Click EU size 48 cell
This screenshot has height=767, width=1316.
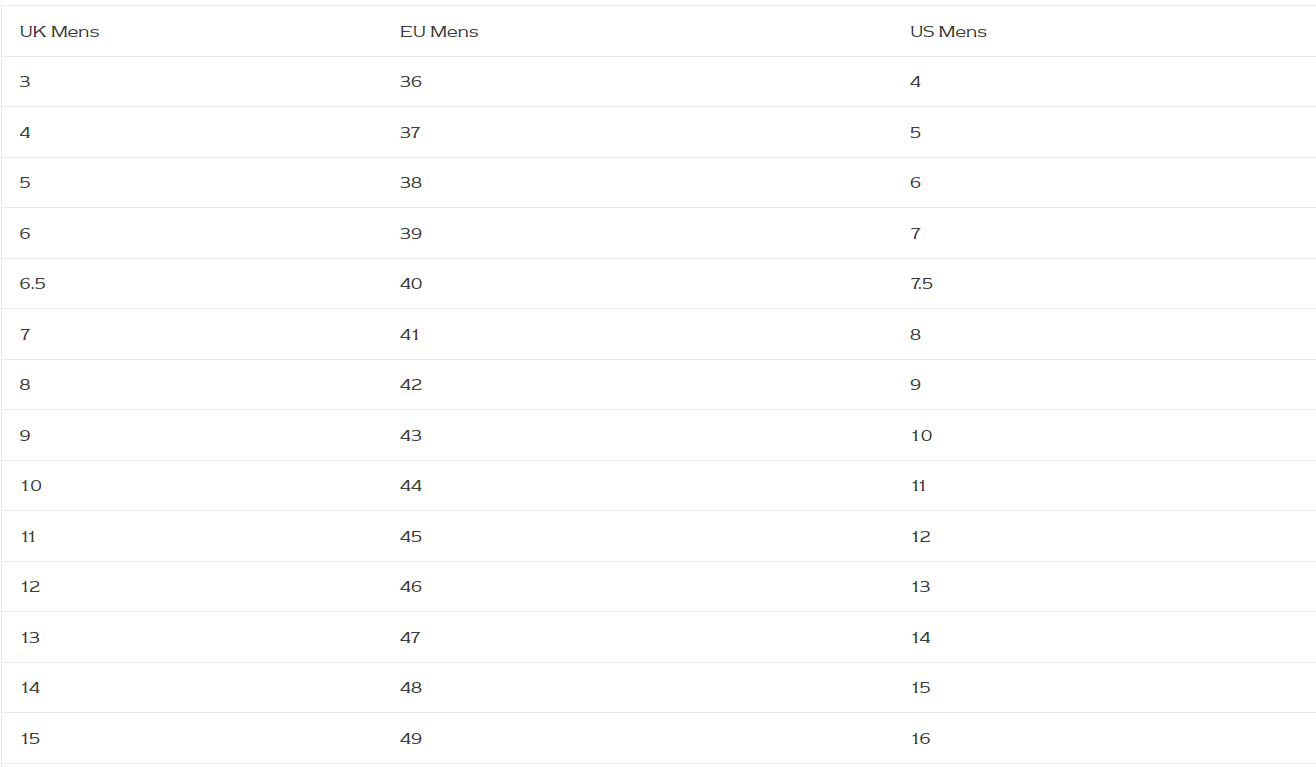tap(411, 688)
